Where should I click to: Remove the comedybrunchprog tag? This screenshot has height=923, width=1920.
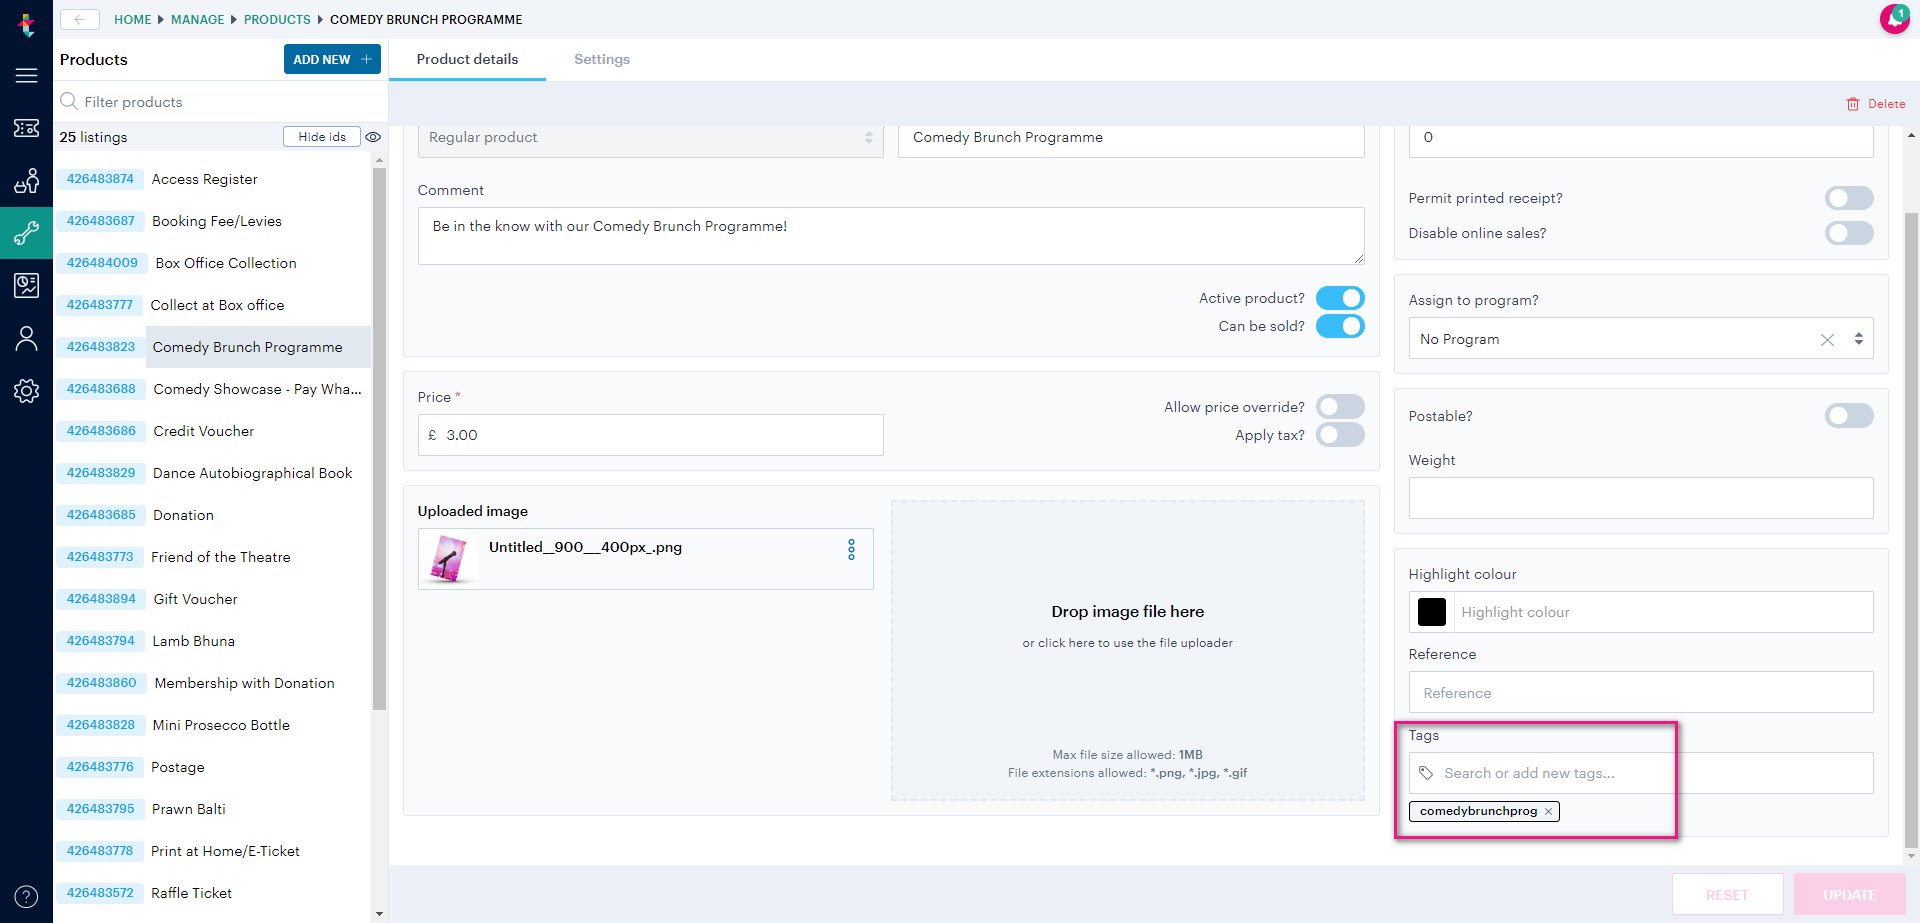[1548, 811]
